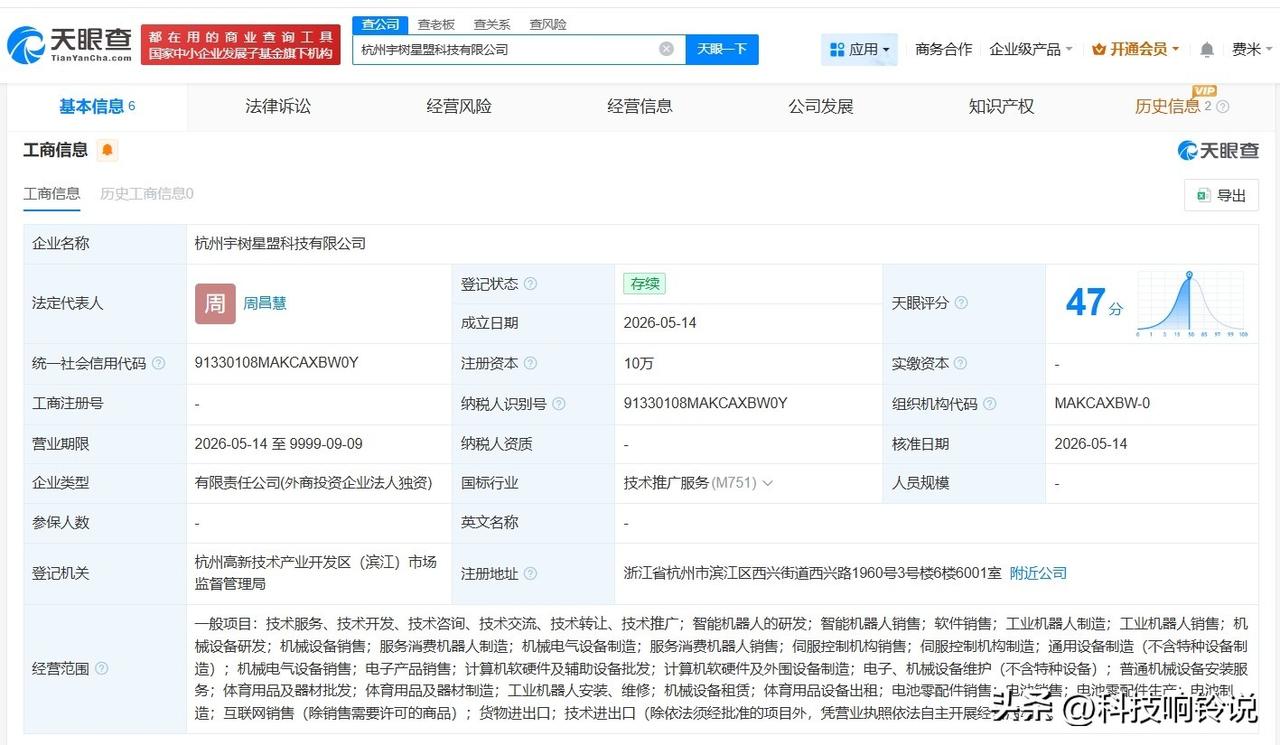Click the help icon beside 统一社会信用代码

click(x=158, y=364)
